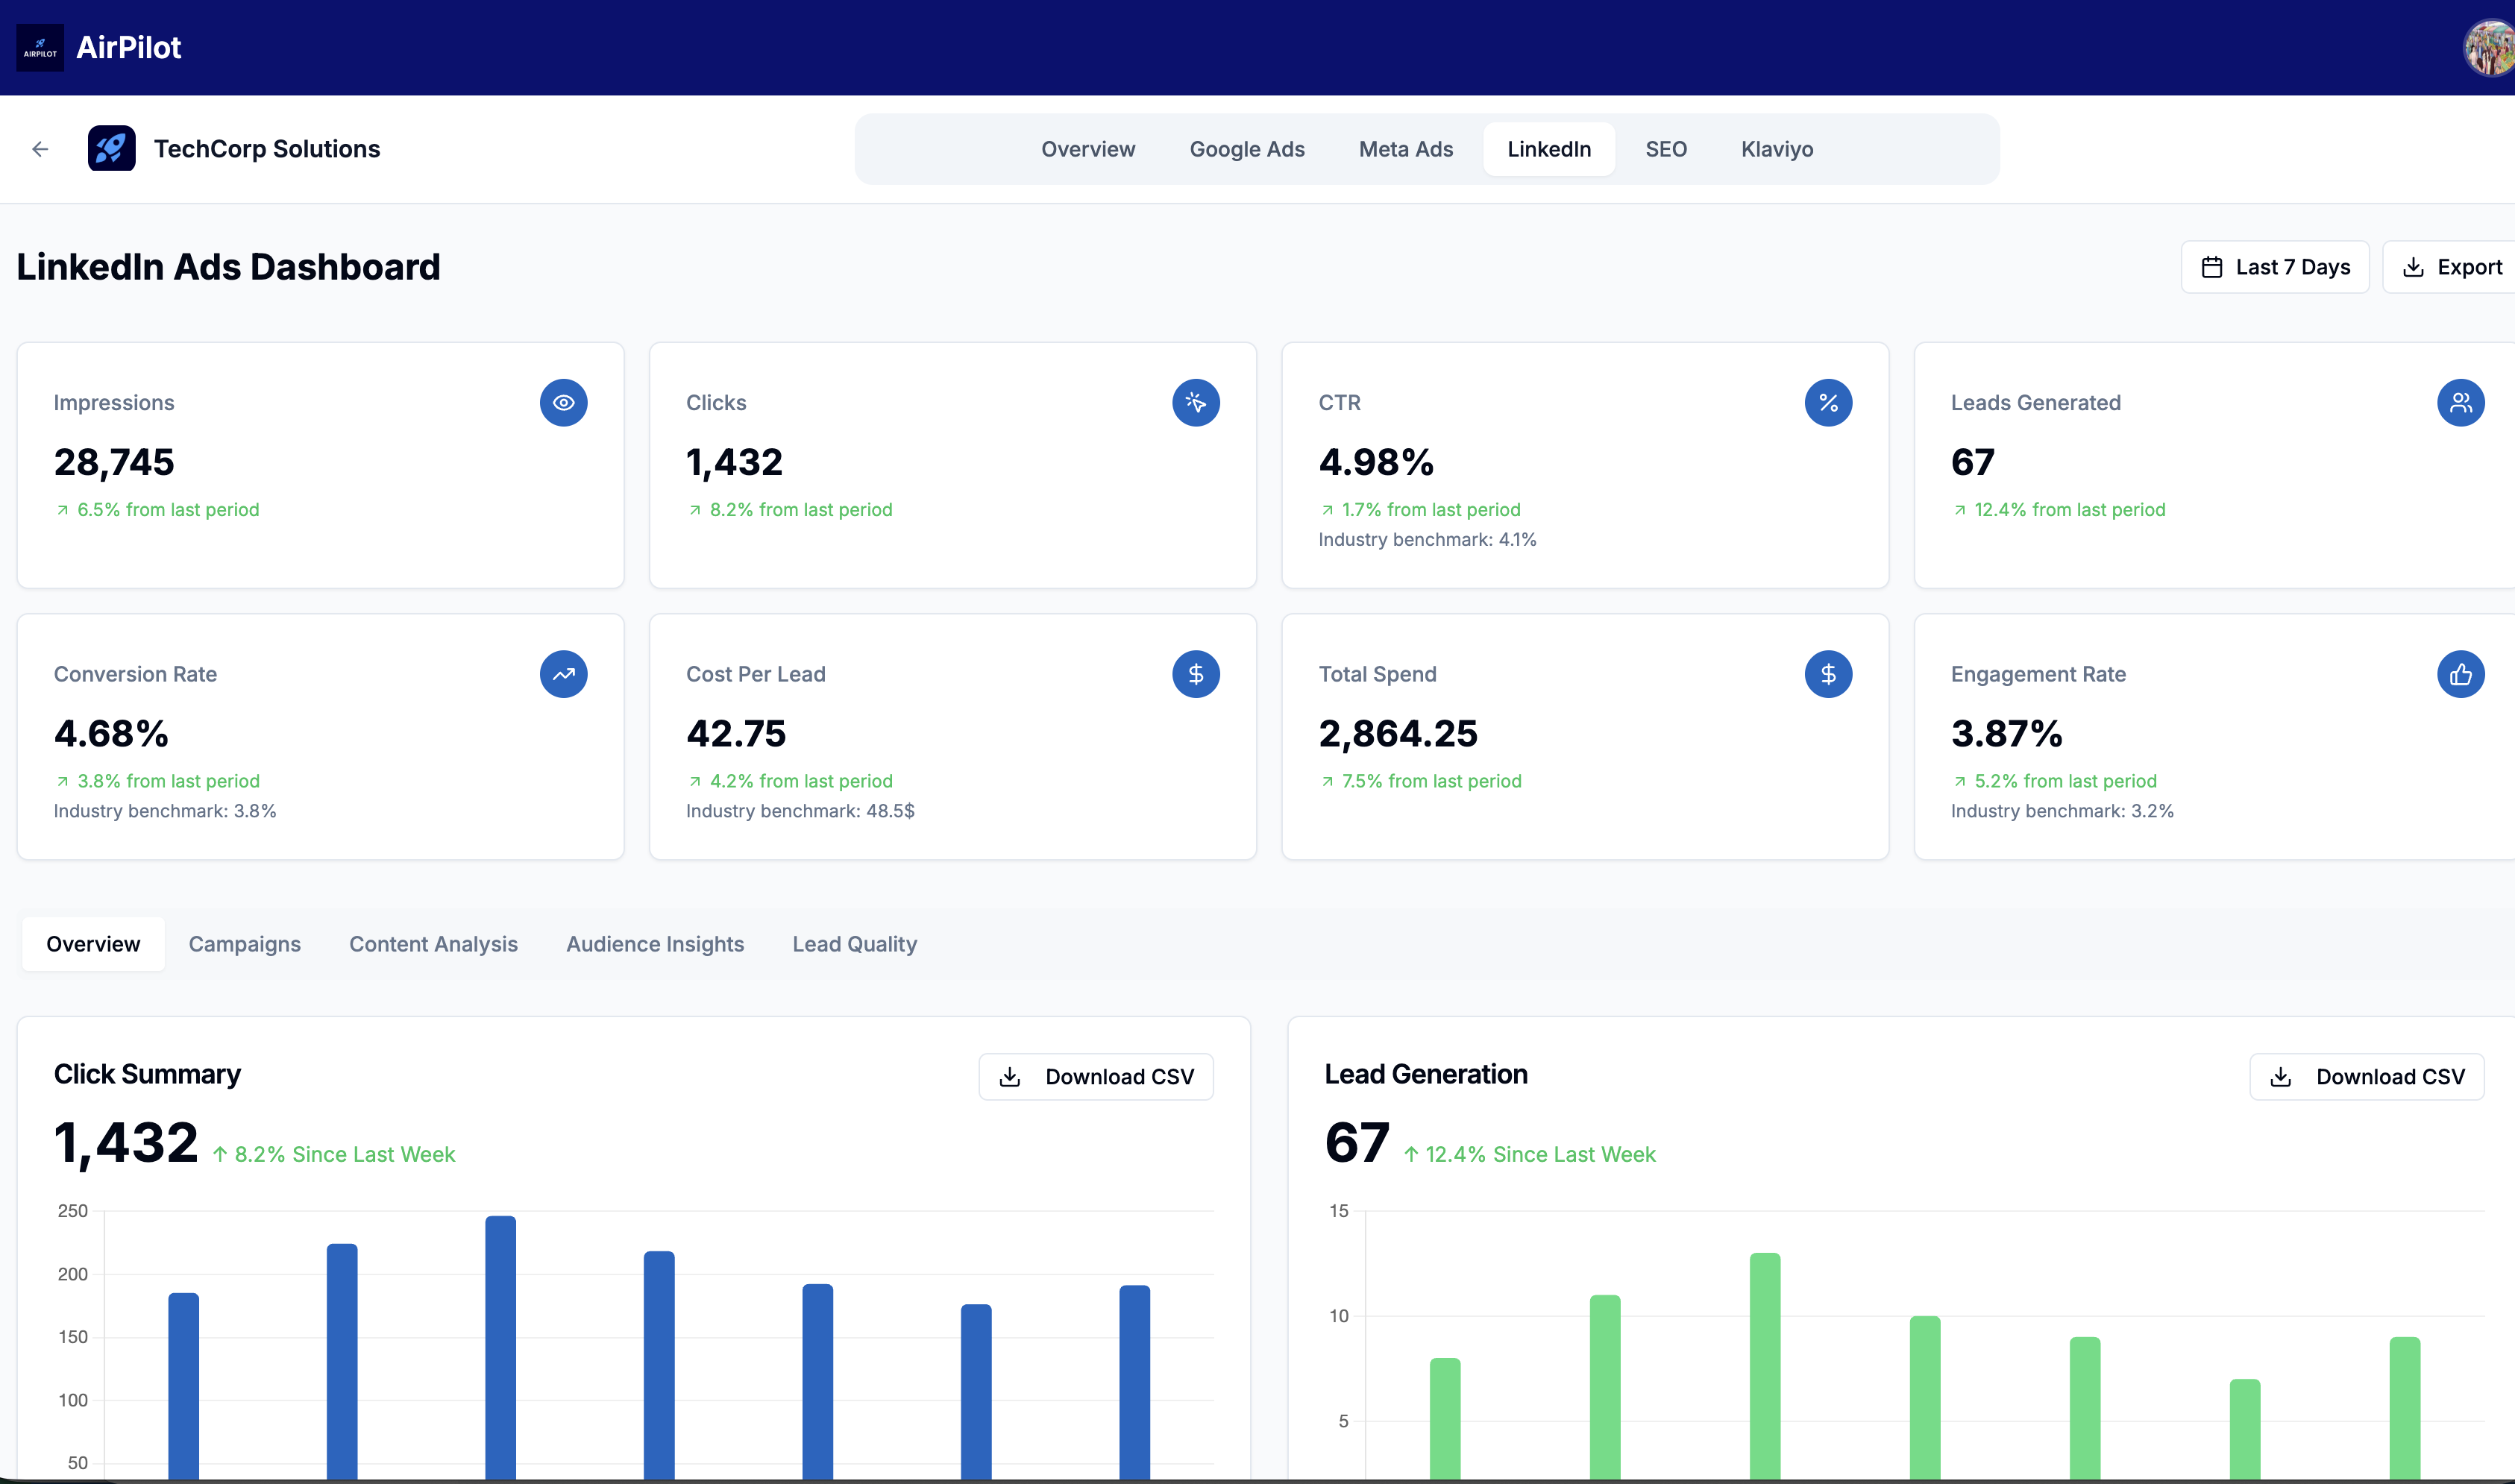Image resolution: width=2515 pixels, height=1484 pixels.
Task: Click the back arrow next to TechCorp Solutions
Action: click(x=40, y=148)
